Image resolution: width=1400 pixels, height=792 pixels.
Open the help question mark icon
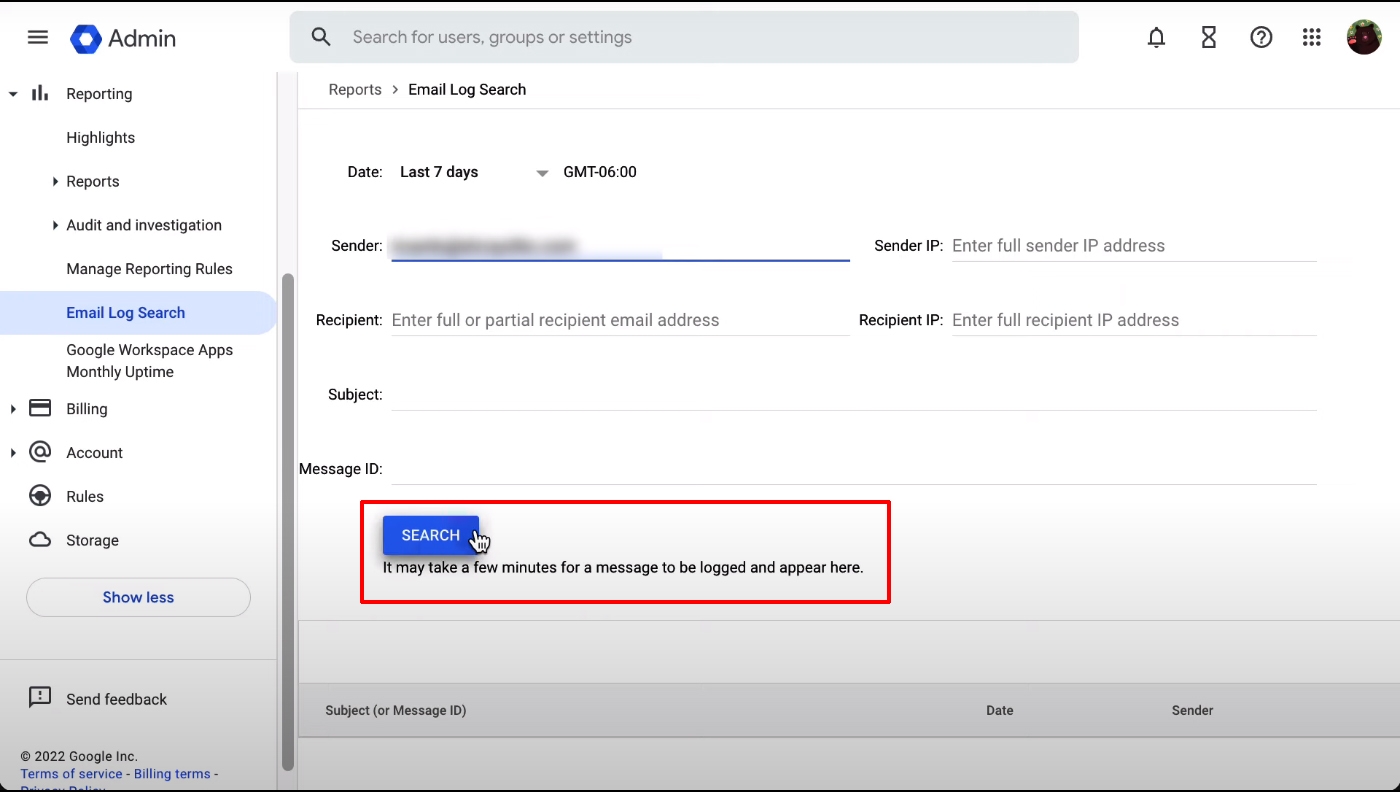click(x=1261, y=38)
